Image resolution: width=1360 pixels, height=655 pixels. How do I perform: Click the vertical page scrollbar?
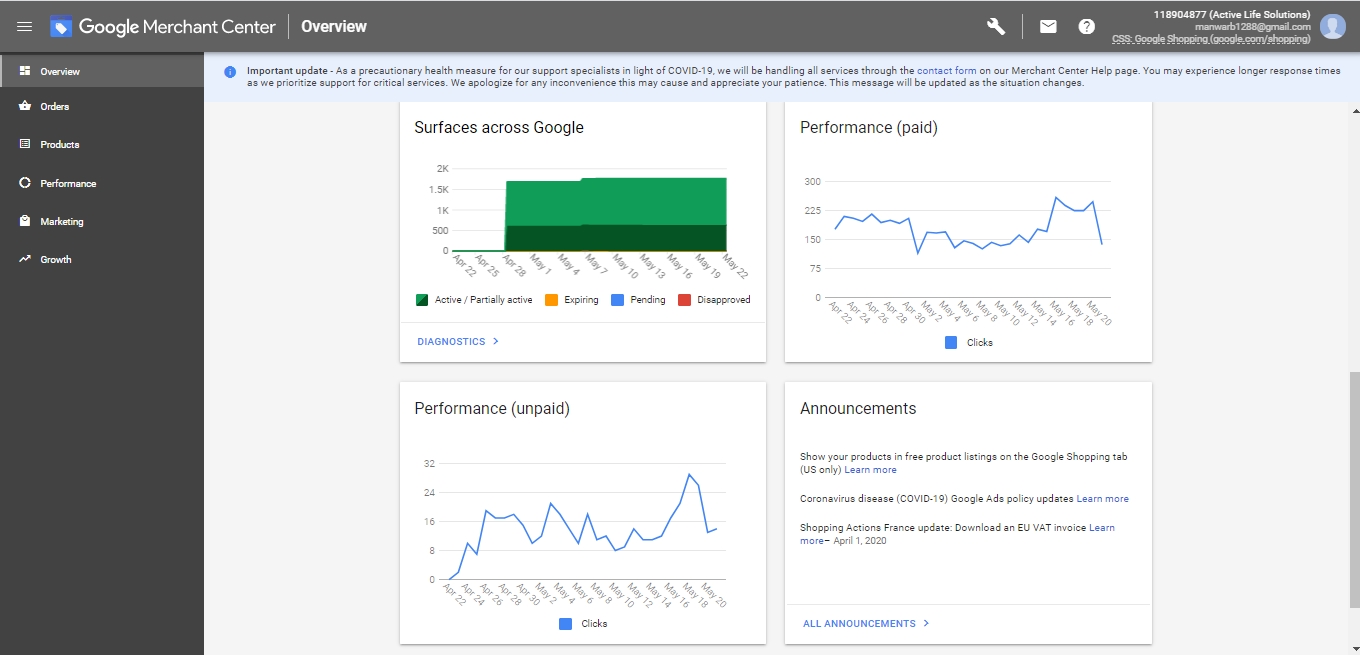coord(1354,490)
